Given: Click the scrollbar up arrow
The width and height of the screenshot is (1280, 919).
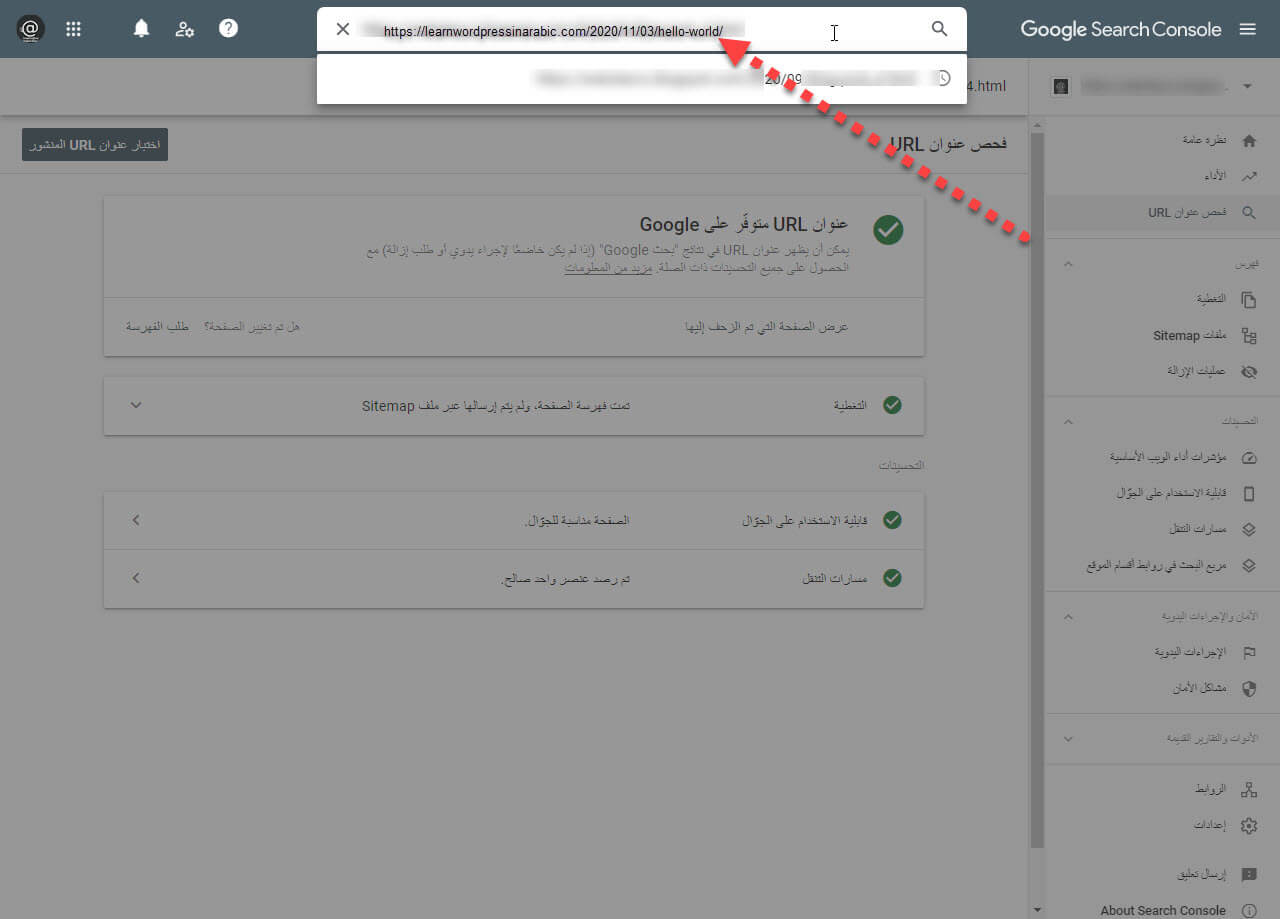Looking at the screenshot, I should pyautogui.click(x=1037, y=125).
